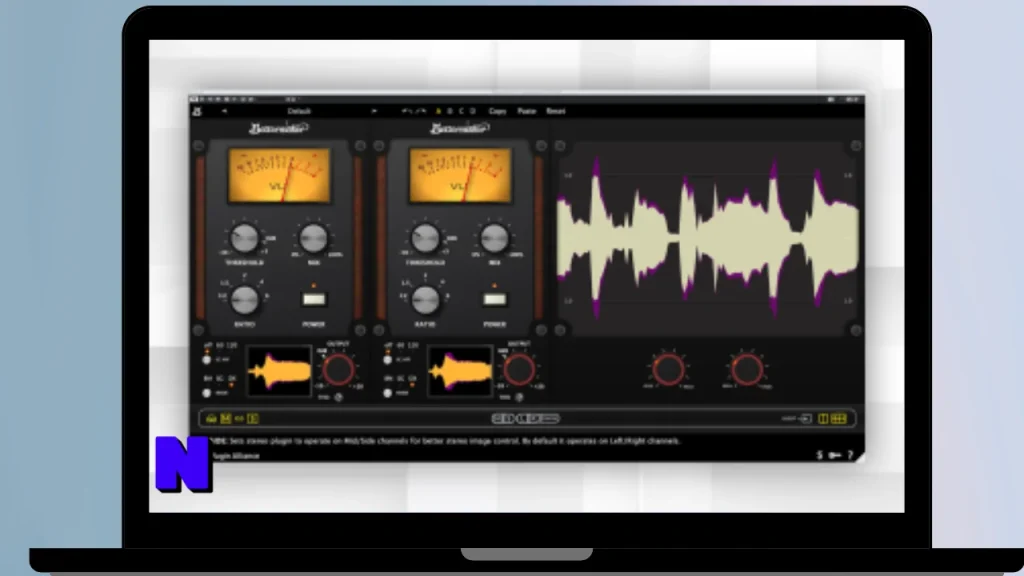
Task: Click the undo arrow in plugin header
Action: (406, 112)
